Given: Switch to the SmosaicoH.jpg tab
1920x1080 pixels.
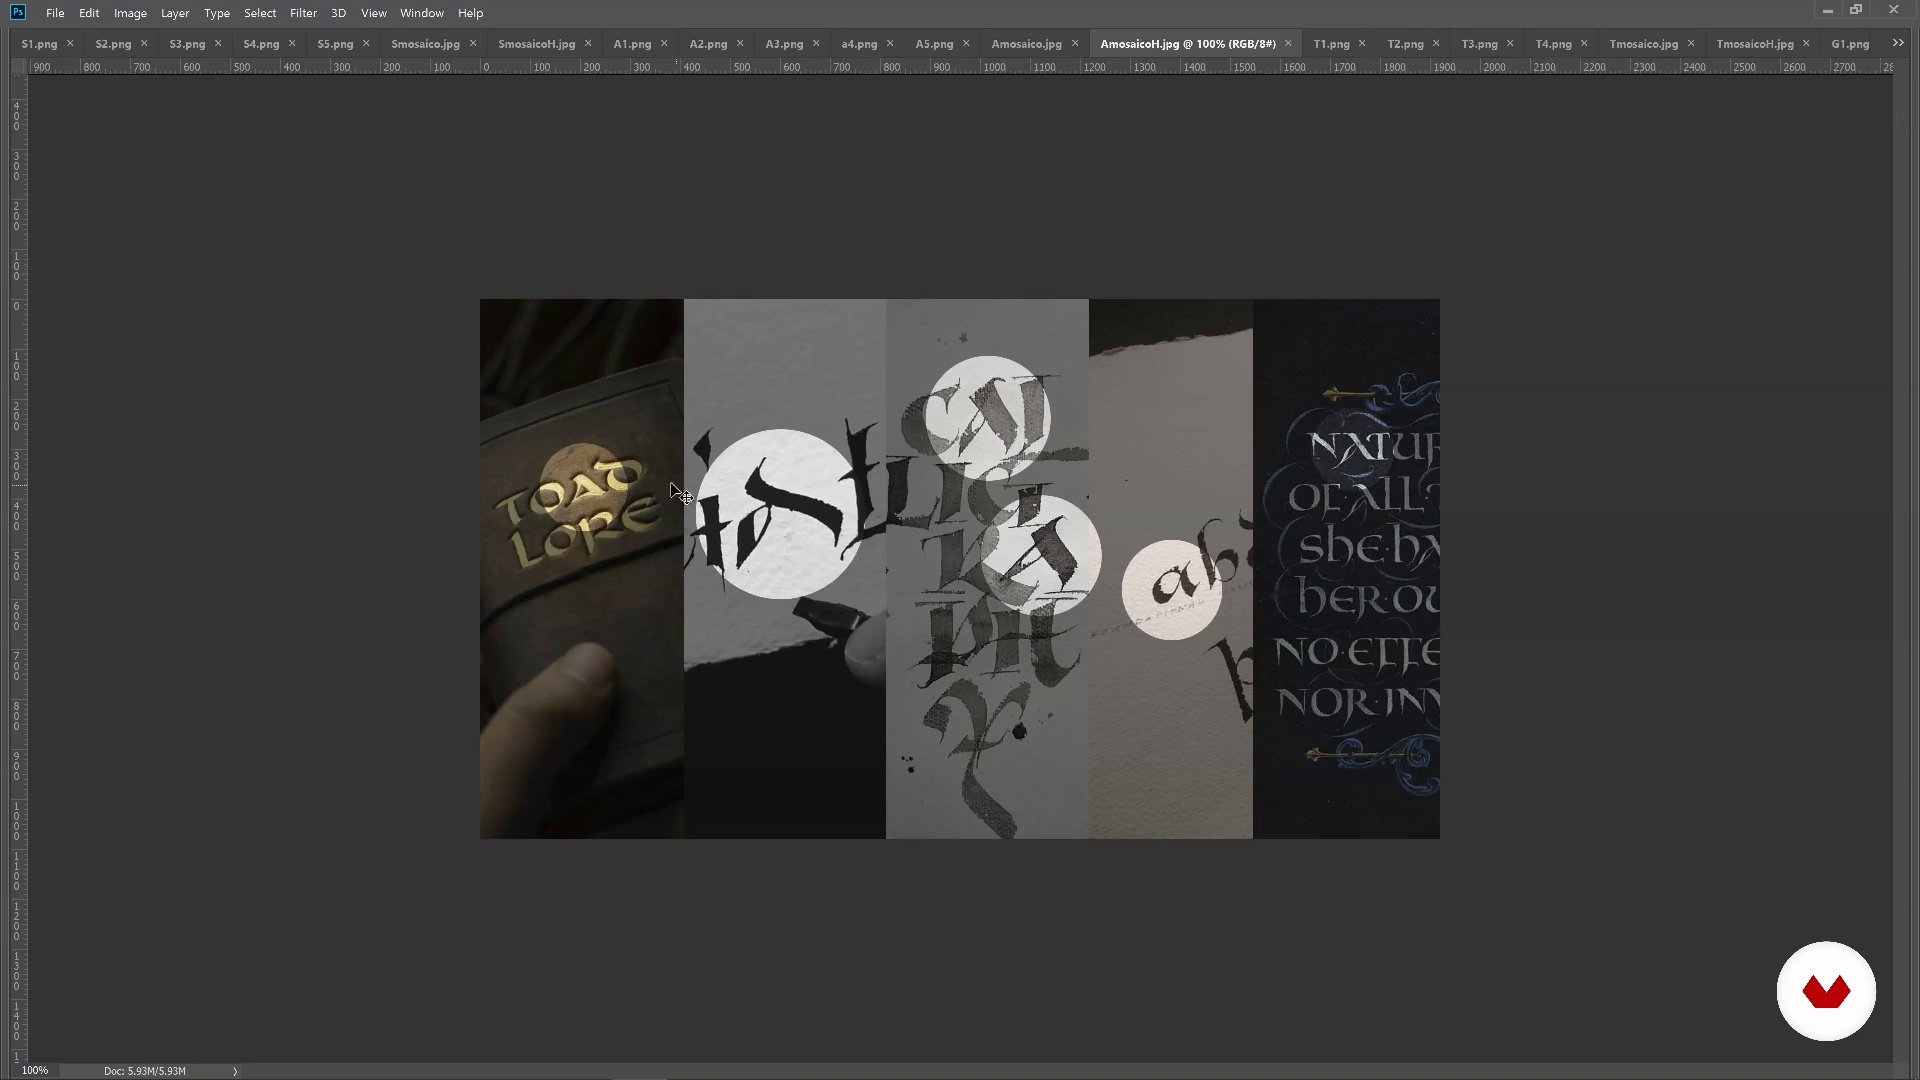Looking at the screenshot, I should [x=536, y=44].
